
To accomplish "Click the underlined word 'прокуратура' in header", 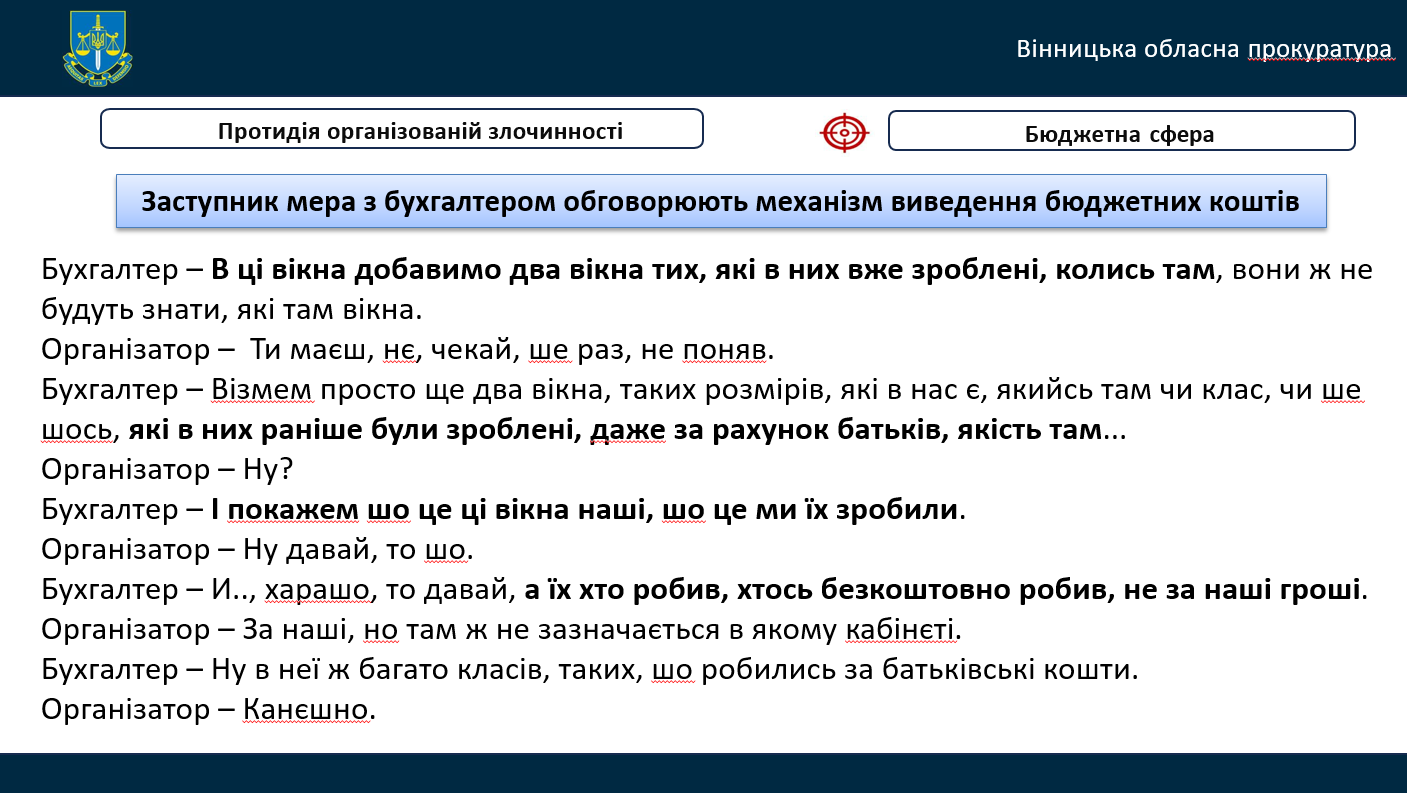I will click(1319, 49).
